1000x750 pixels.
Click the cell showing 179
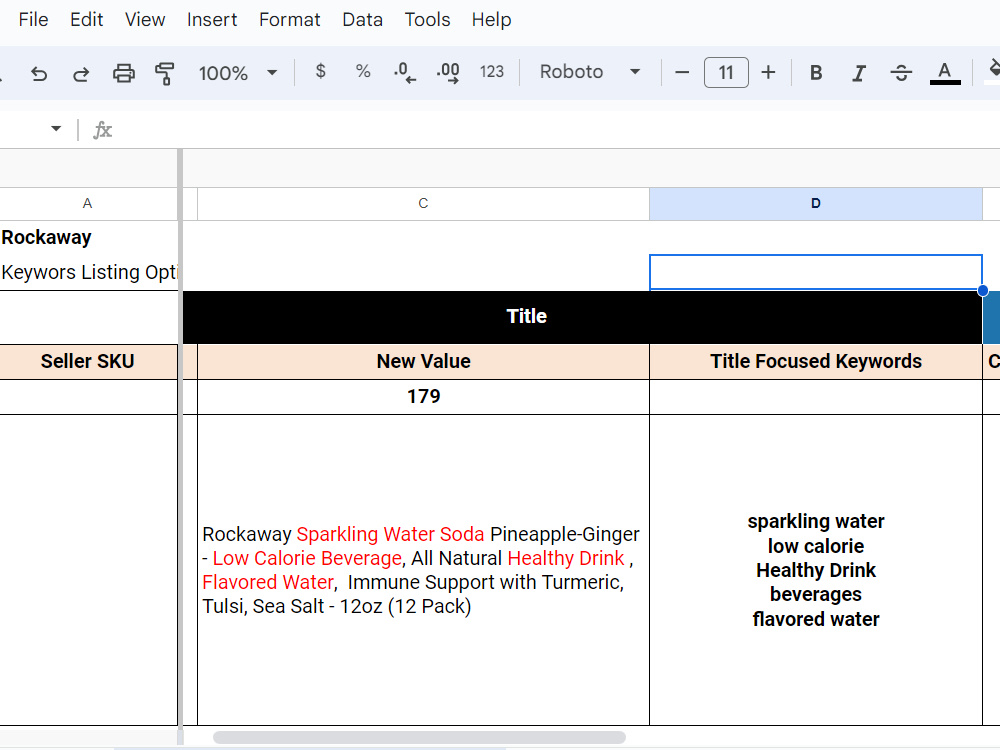point(423,397)
